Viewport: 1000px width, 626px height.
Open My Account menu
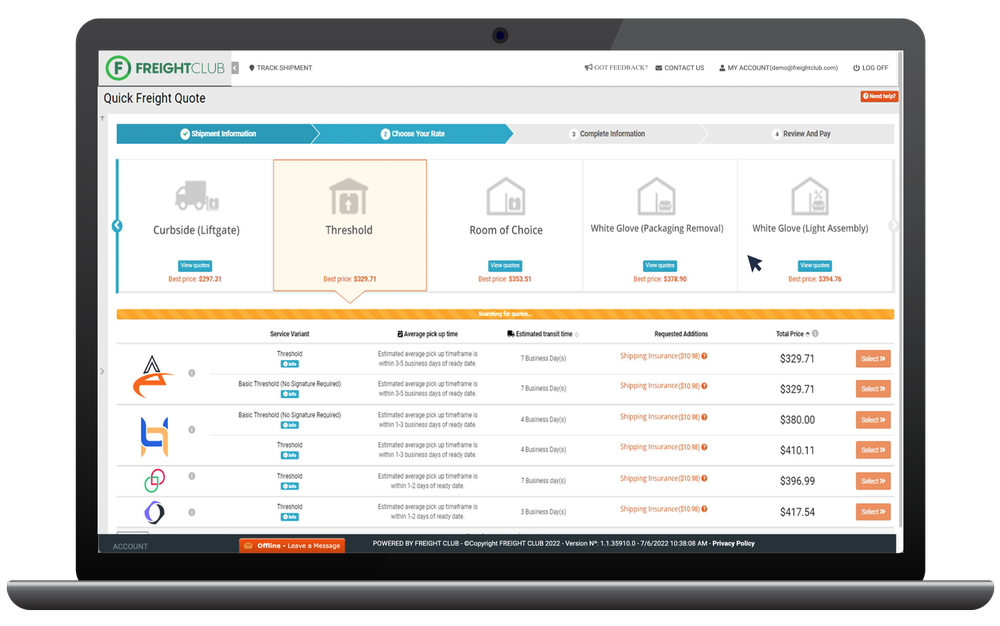point(778,68)
